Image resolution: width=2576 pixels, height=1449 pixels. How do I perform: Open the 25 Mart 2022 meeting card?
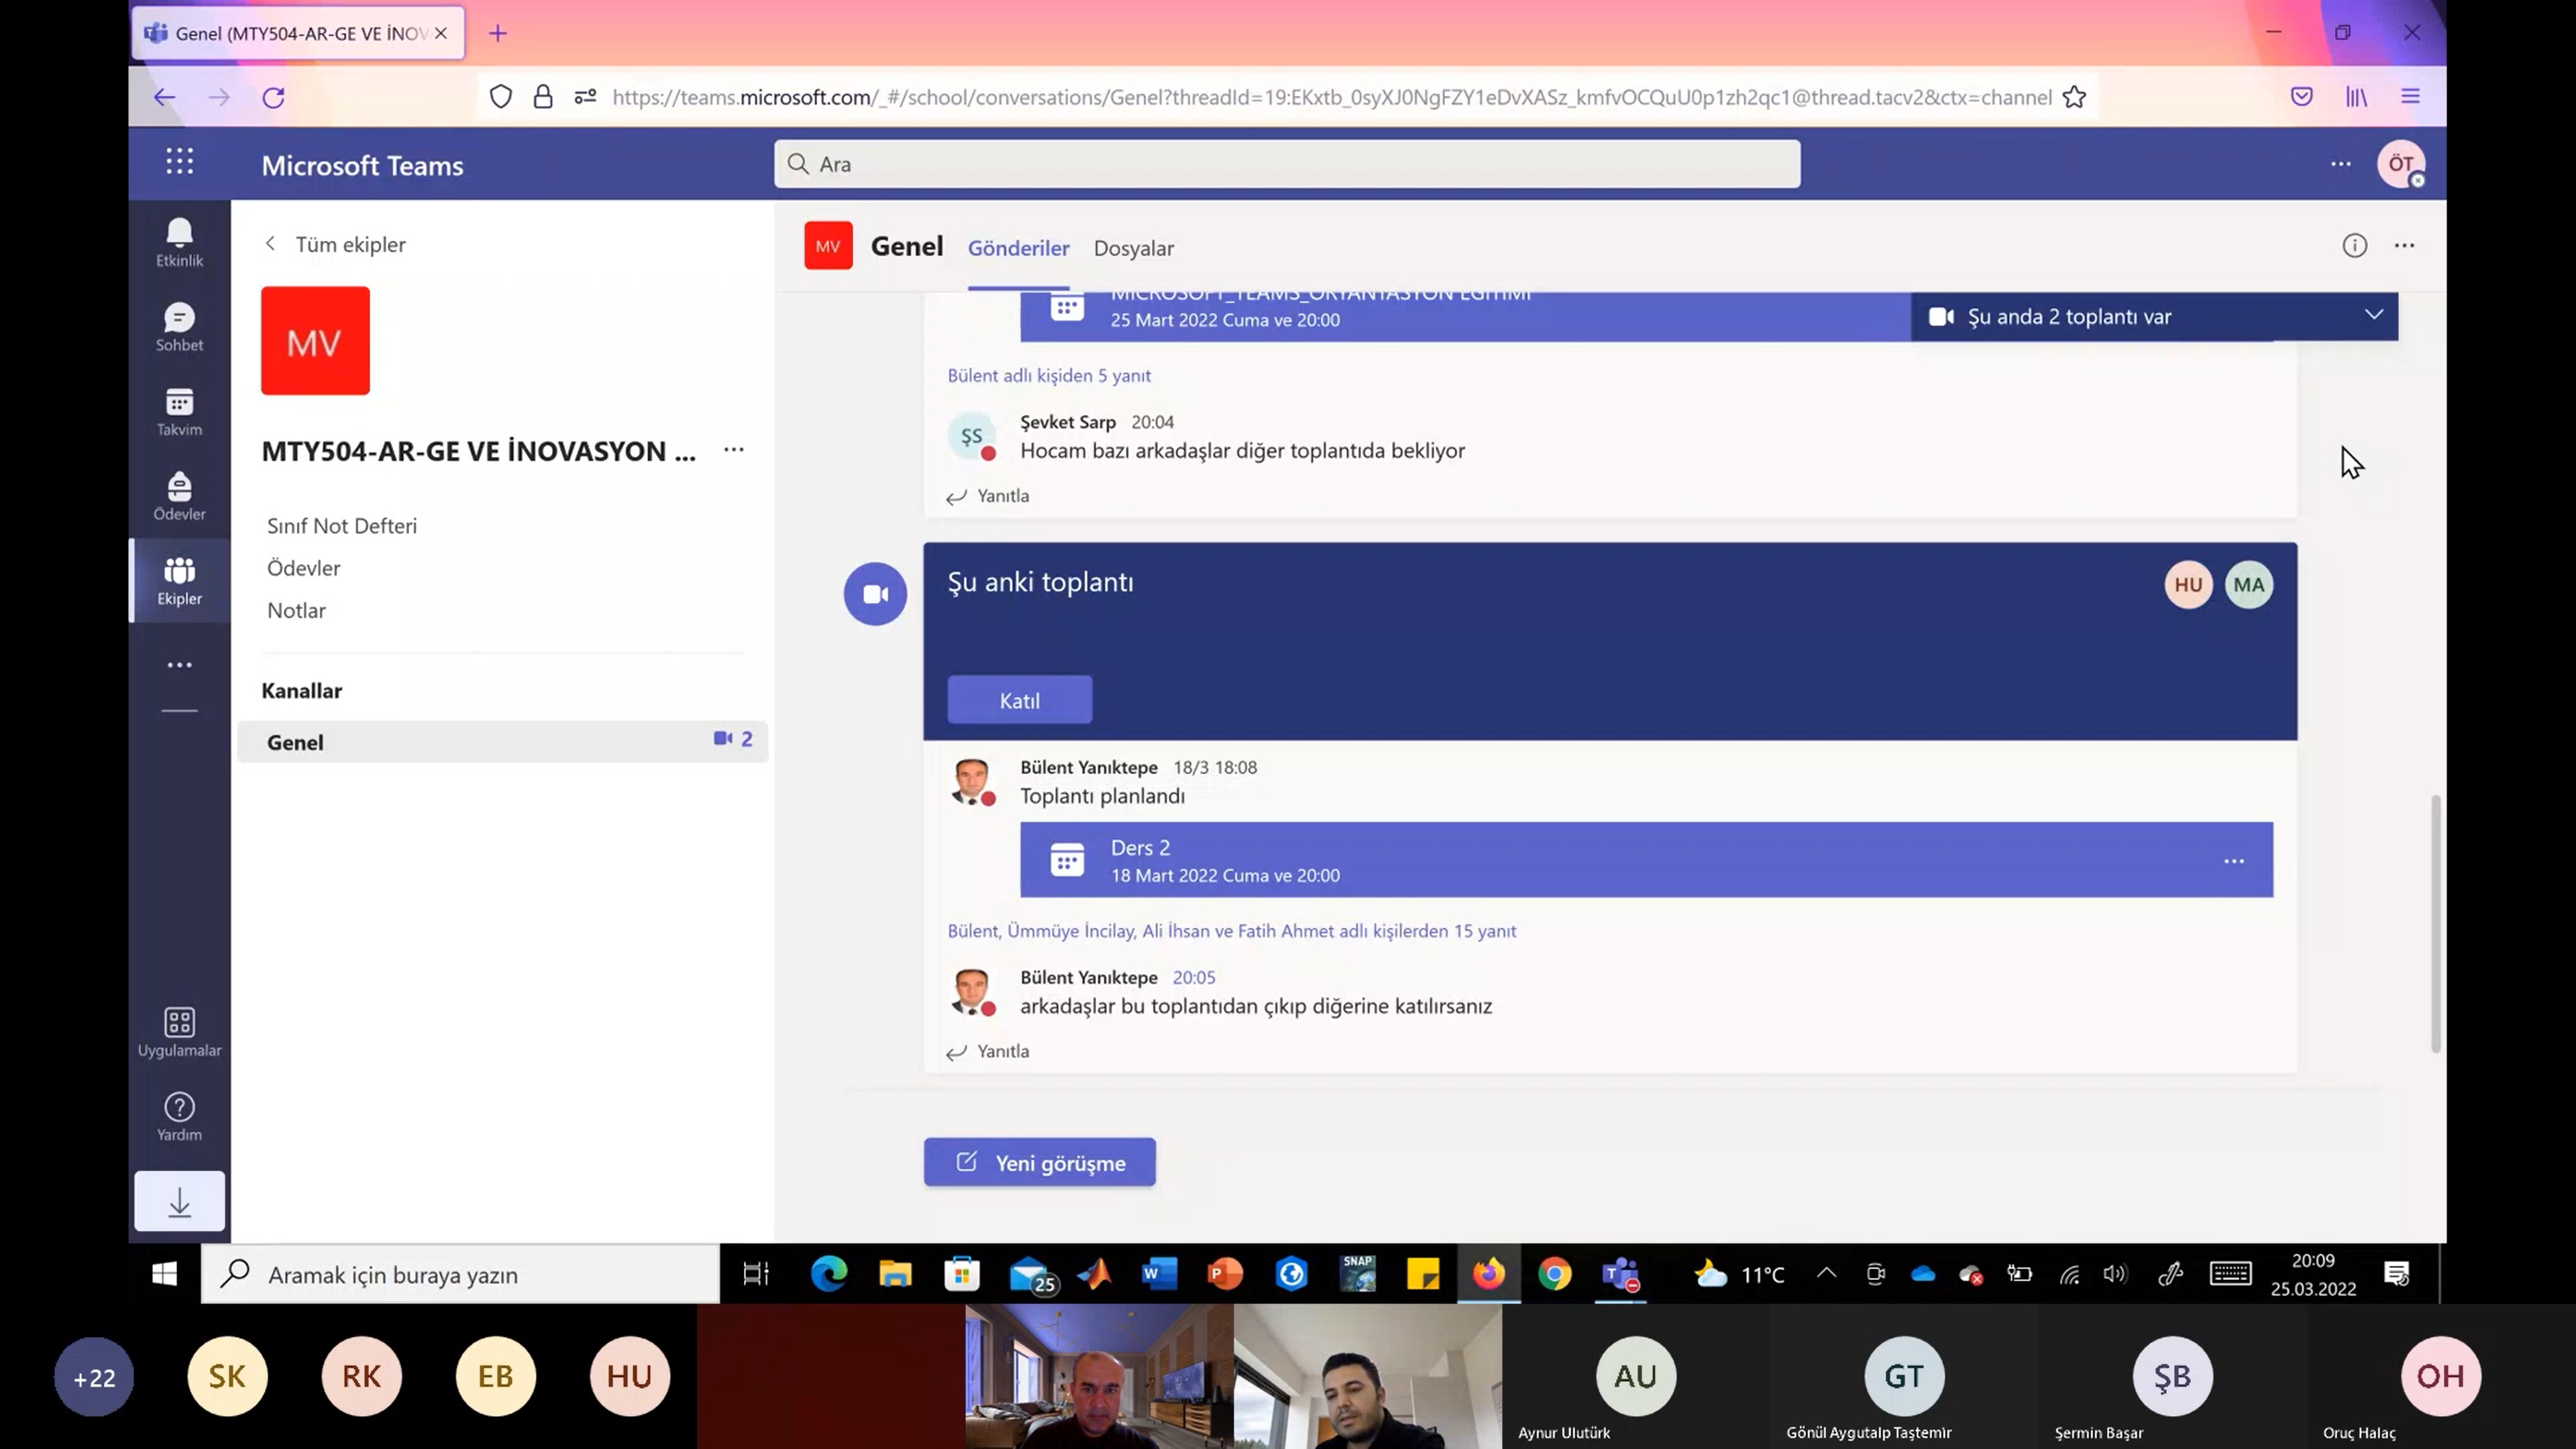pos(1465,316)
